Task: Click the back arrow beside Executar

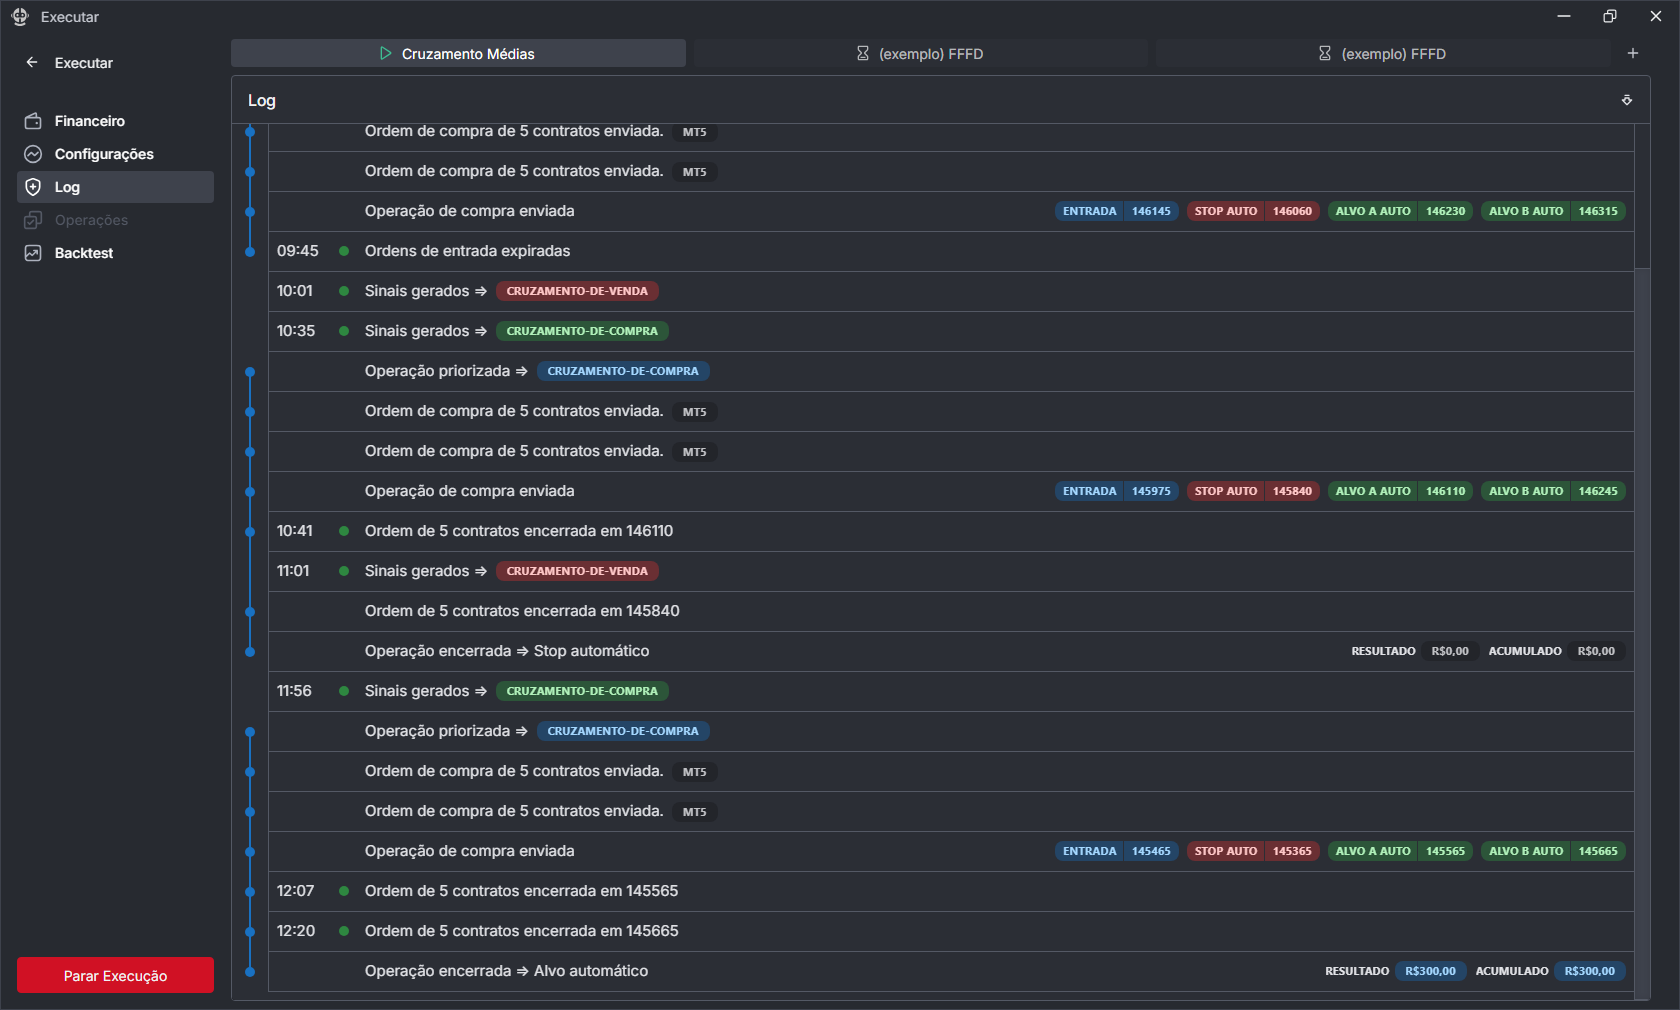Action: (x=32, y=62)
